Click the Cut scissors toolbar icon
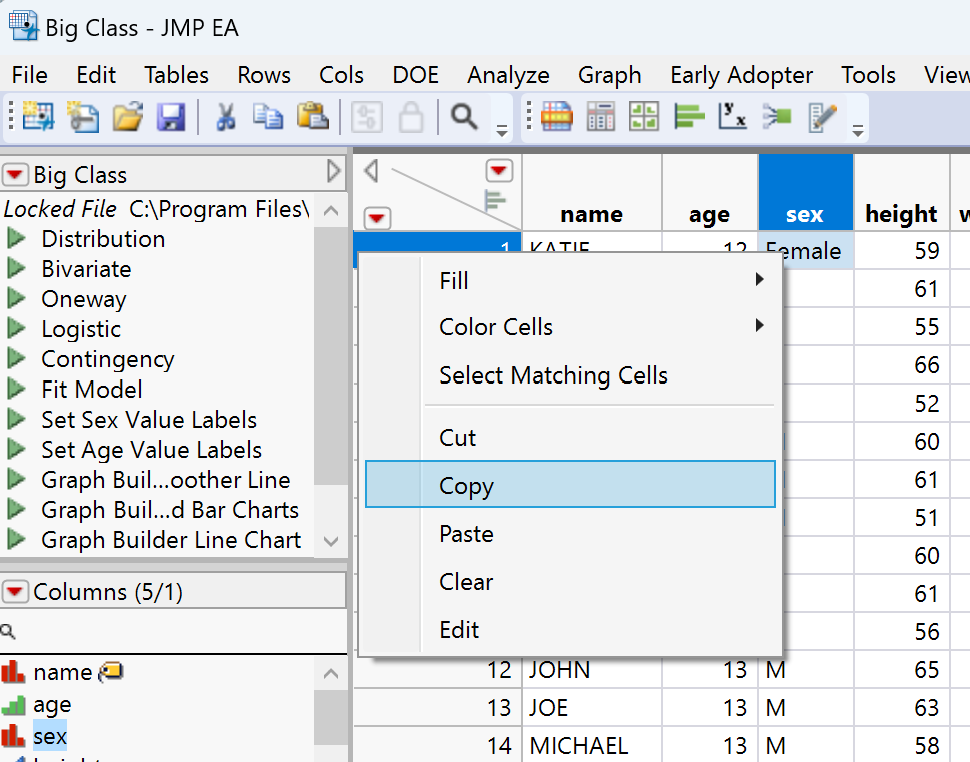The height and width of the screenshot is (762, 970). coord(225,118)
